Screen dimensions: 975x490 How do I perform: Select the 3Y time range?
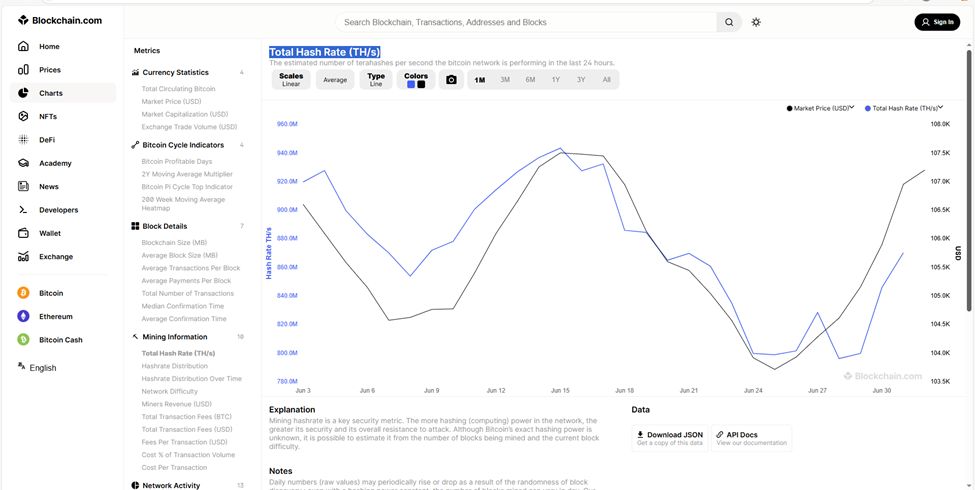point(581,80)
